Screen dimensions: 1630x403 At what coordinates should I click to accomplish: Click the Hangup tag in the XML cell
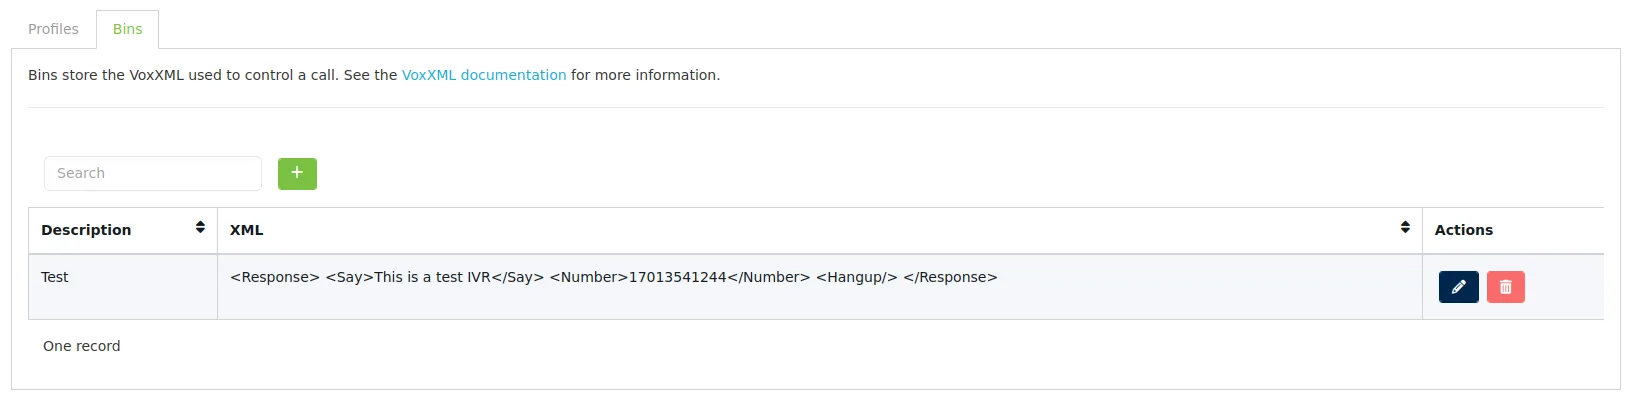tap(857, 277)
